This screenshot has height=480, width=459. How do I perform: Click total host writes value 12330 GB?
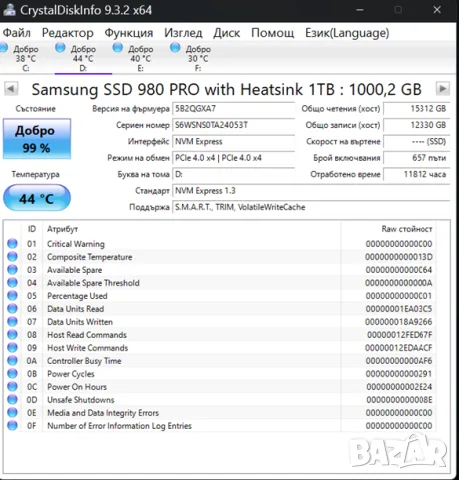click(x=417, y=125)
